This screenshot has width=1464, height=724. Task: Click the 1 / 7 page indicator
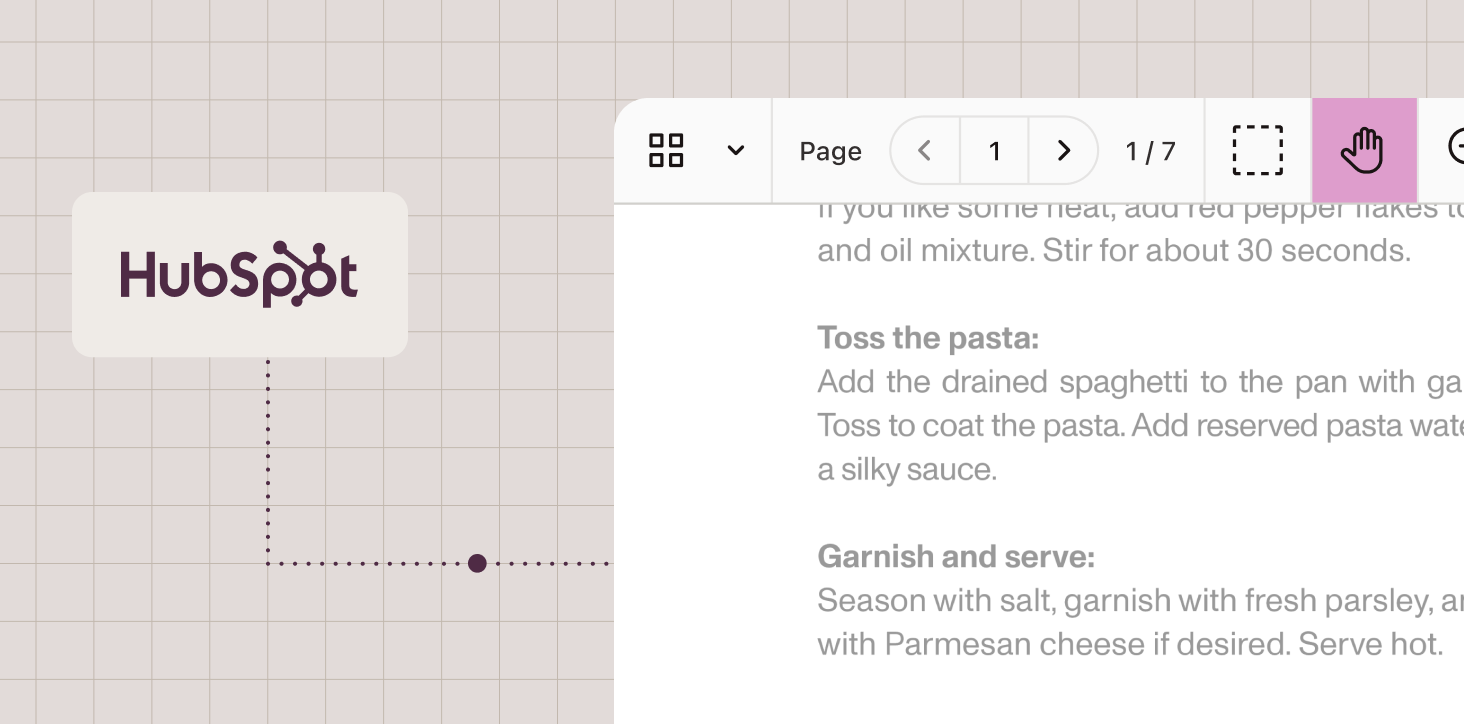(x=1150, y=150)
